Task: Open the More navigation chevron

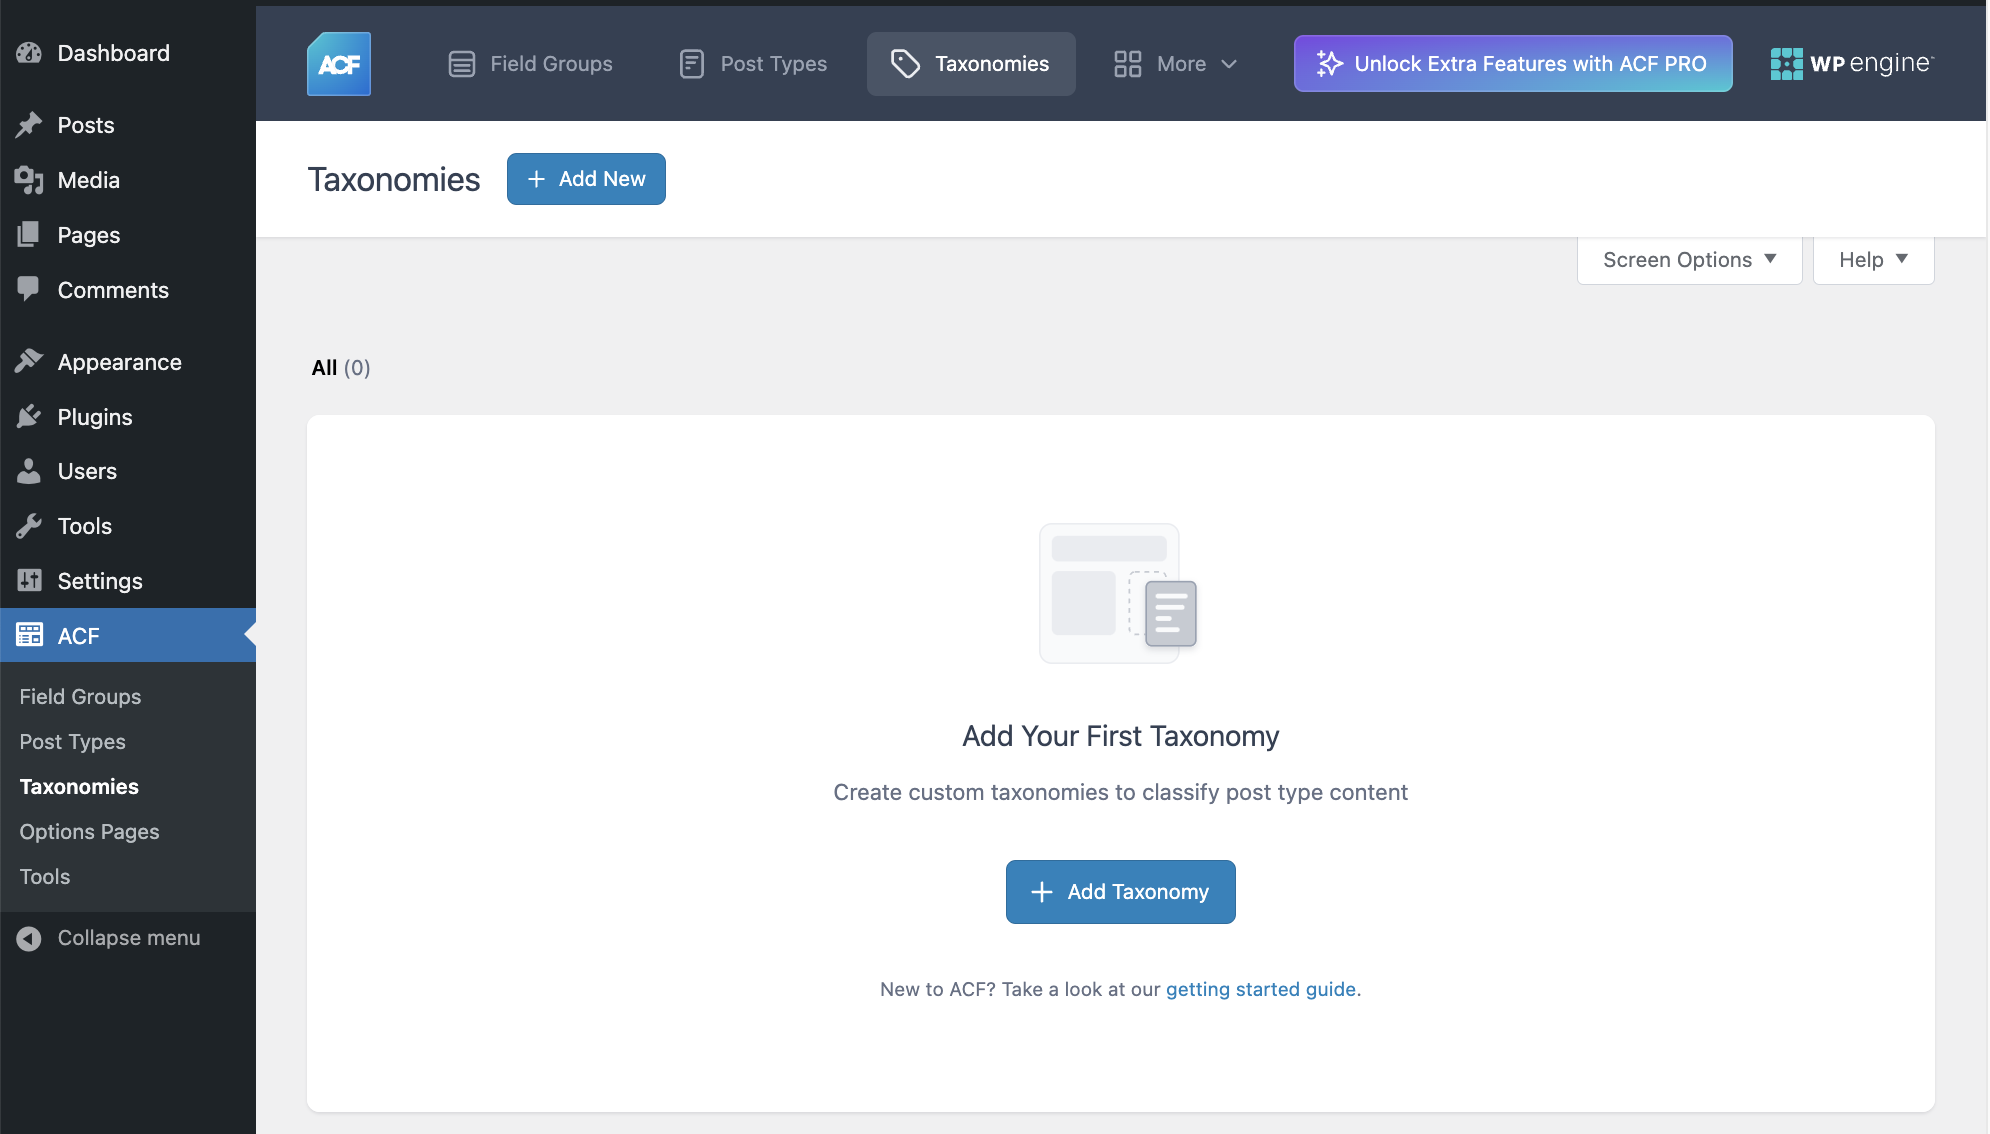Action: point(1227,63)
